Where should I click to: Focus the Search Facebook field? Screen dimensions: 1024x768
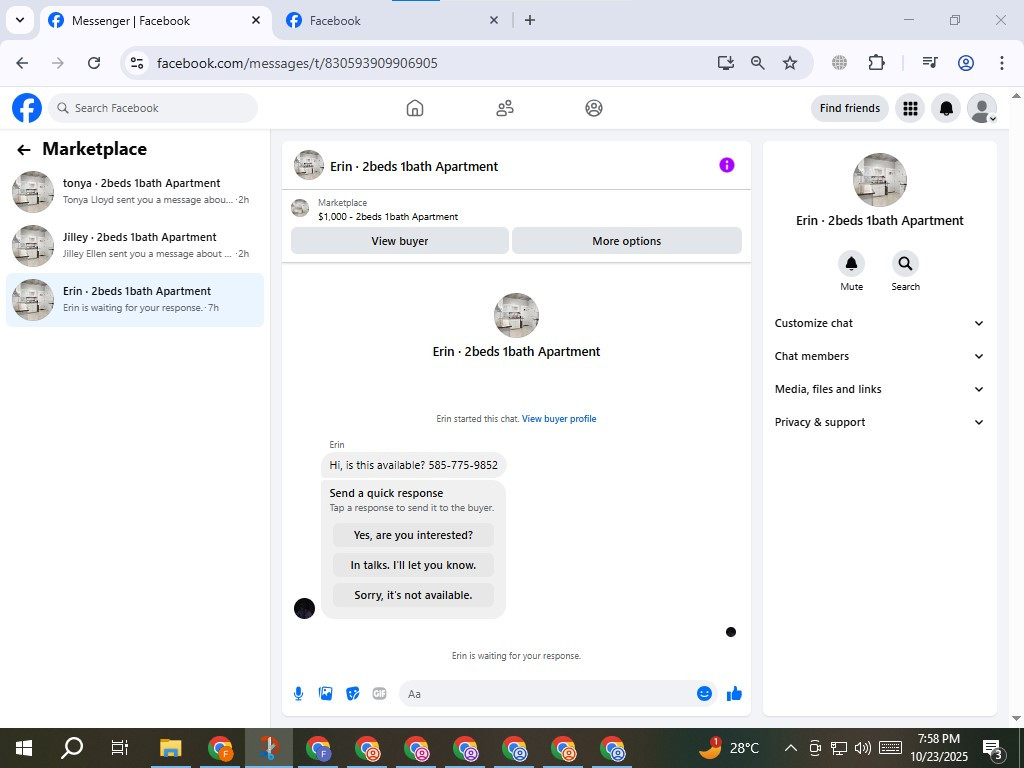tap(153, 108)
